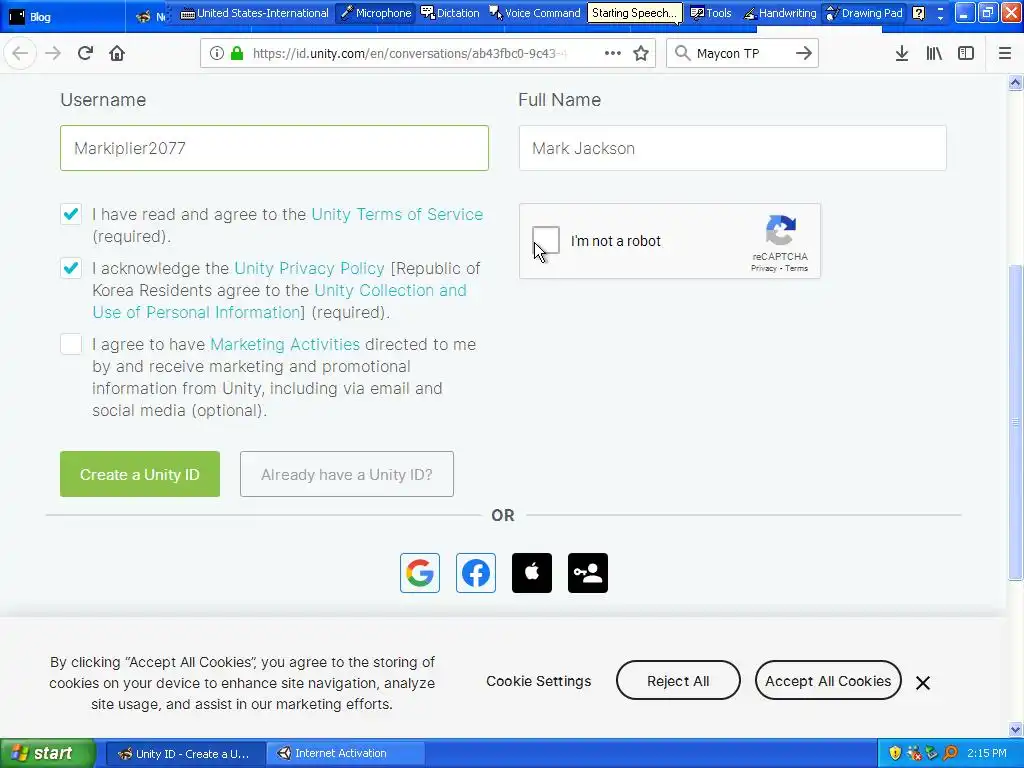Image resolution: width=1024 pixels, height=768 pixels.
Task: Open the Marketing Activities link
Action: 285,344
